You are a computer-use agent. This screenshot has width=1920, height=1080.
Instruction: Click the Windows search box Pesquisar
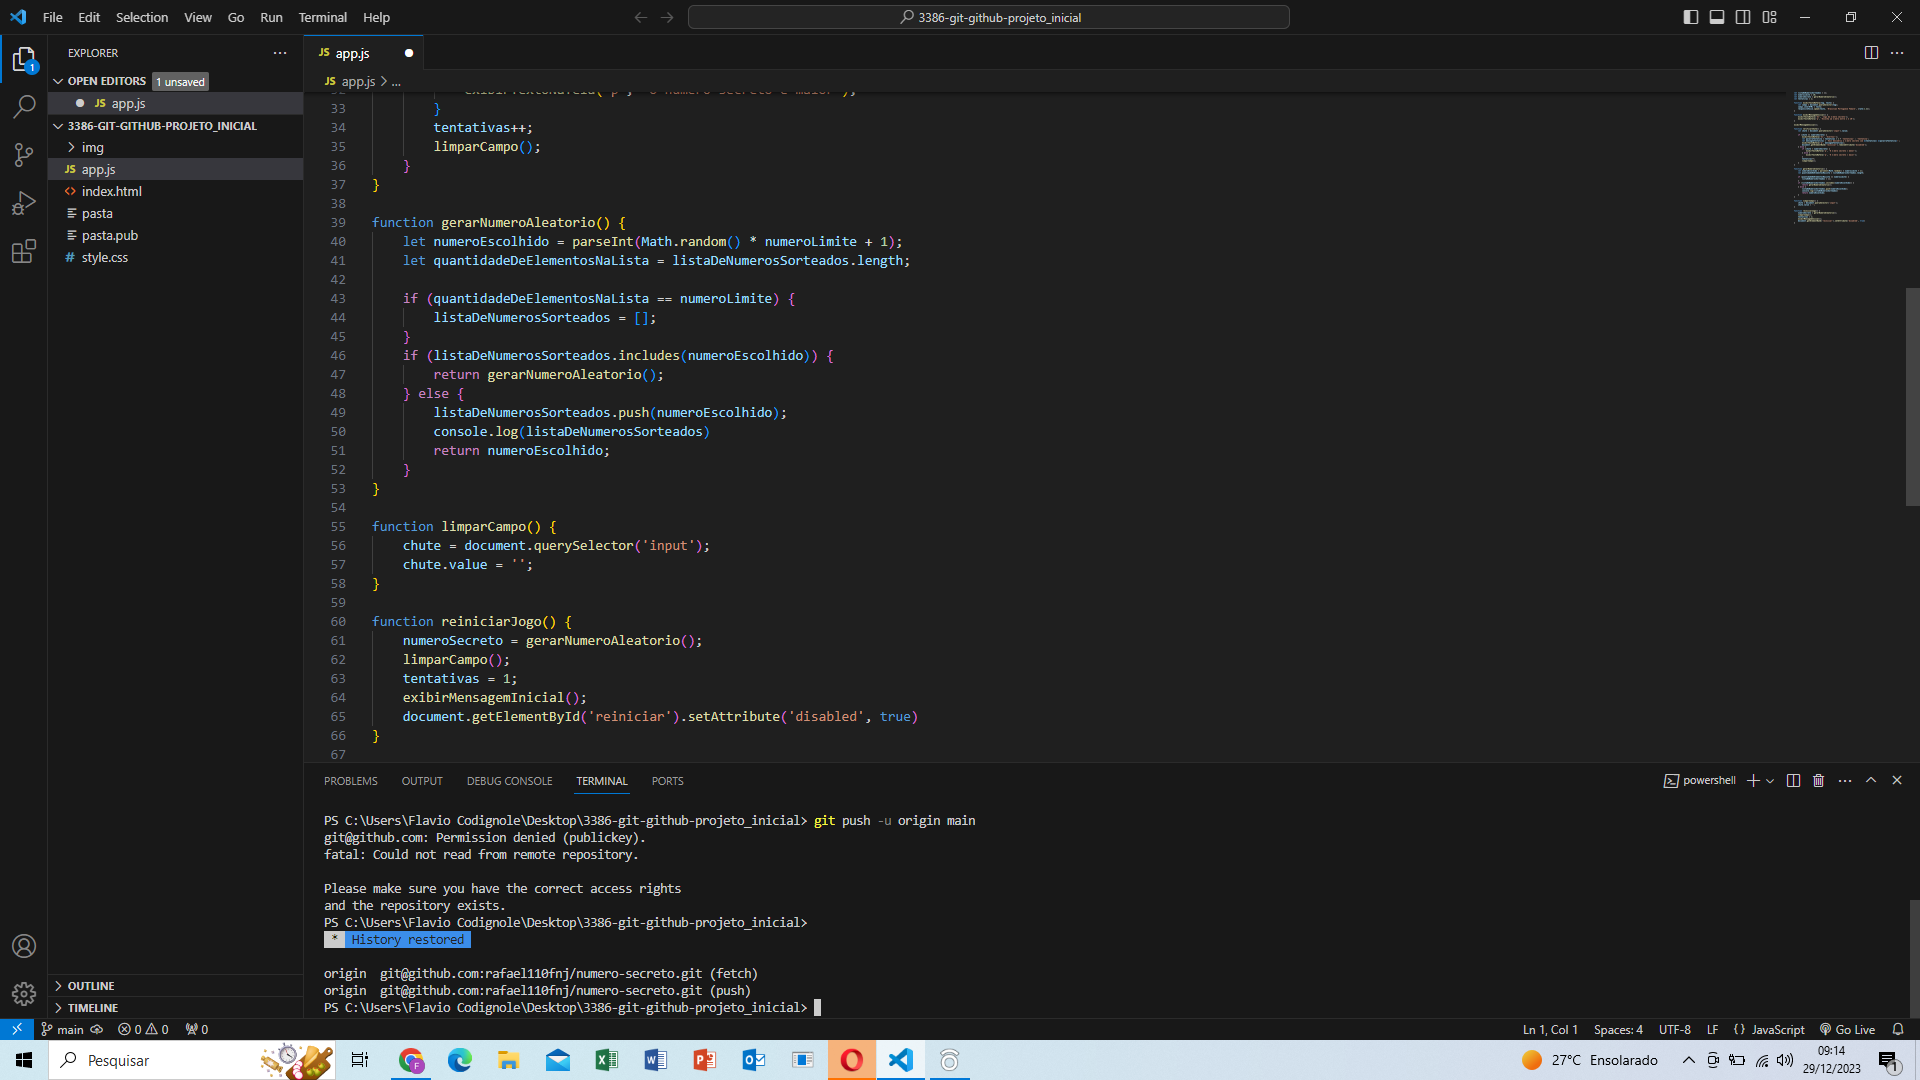[190, 1060]
